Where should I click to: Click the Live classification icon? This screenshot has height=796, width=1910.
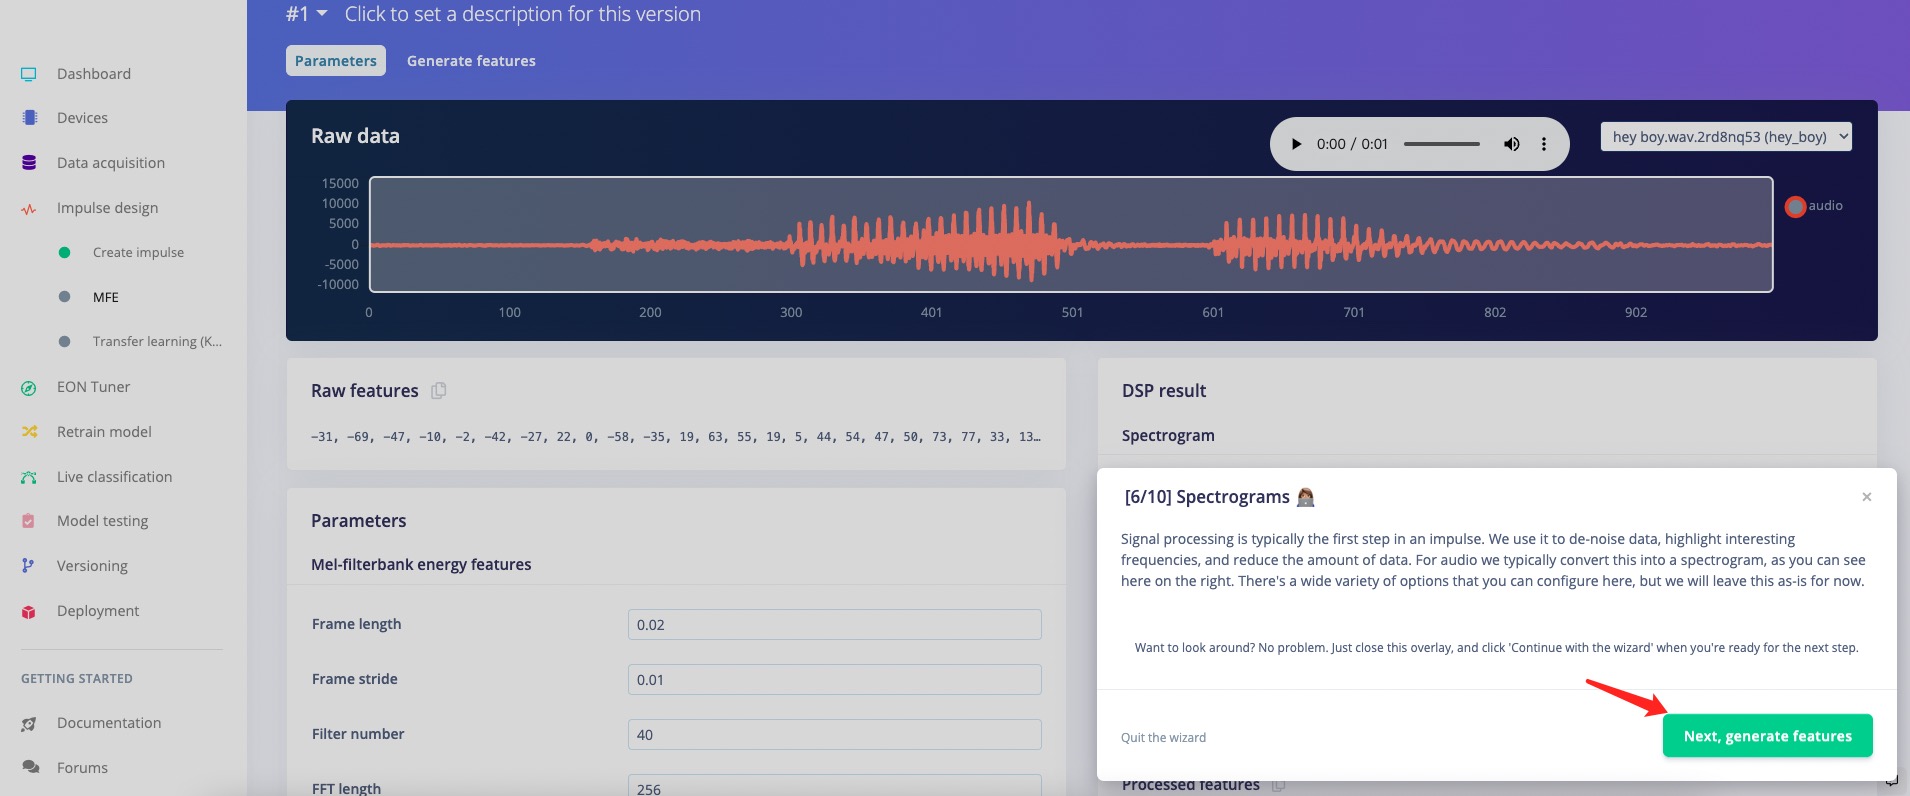point(29,477)
